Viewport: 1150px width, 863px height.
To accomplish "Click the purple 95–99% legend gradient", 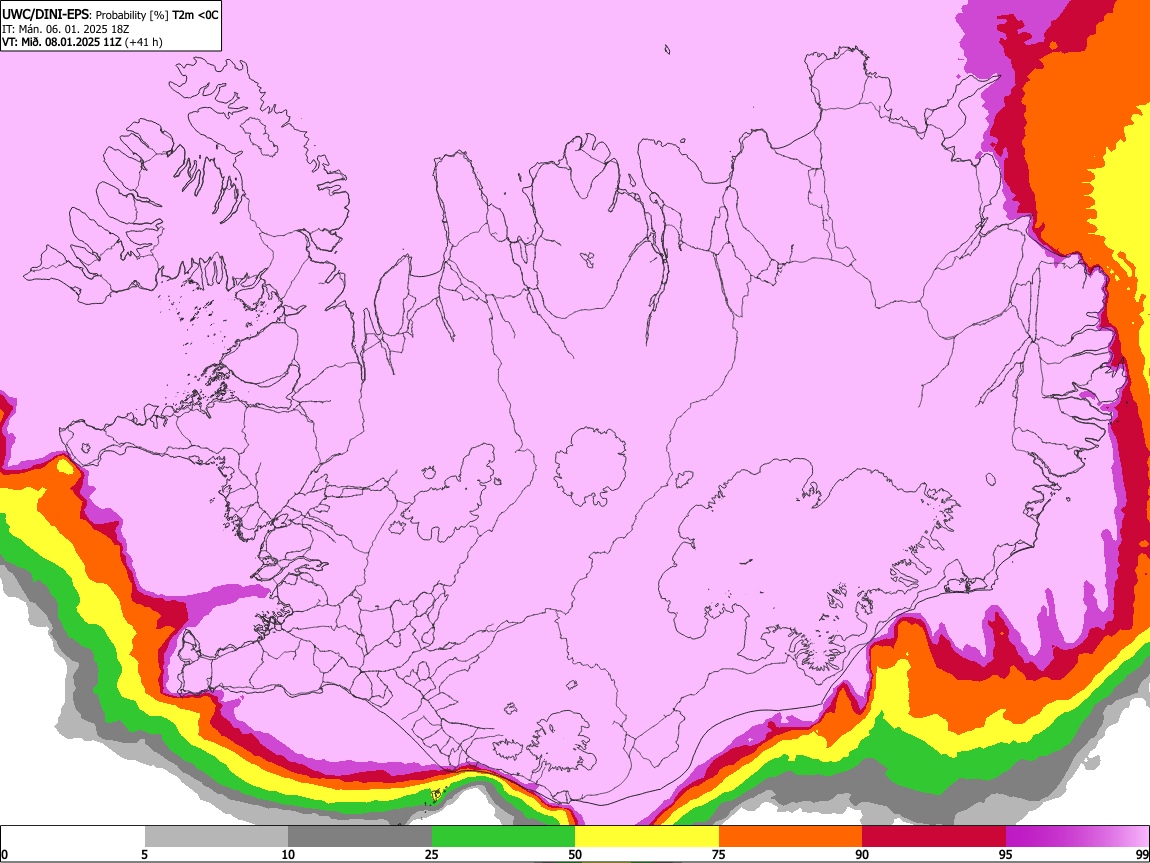I will [x=1077, y=837].
